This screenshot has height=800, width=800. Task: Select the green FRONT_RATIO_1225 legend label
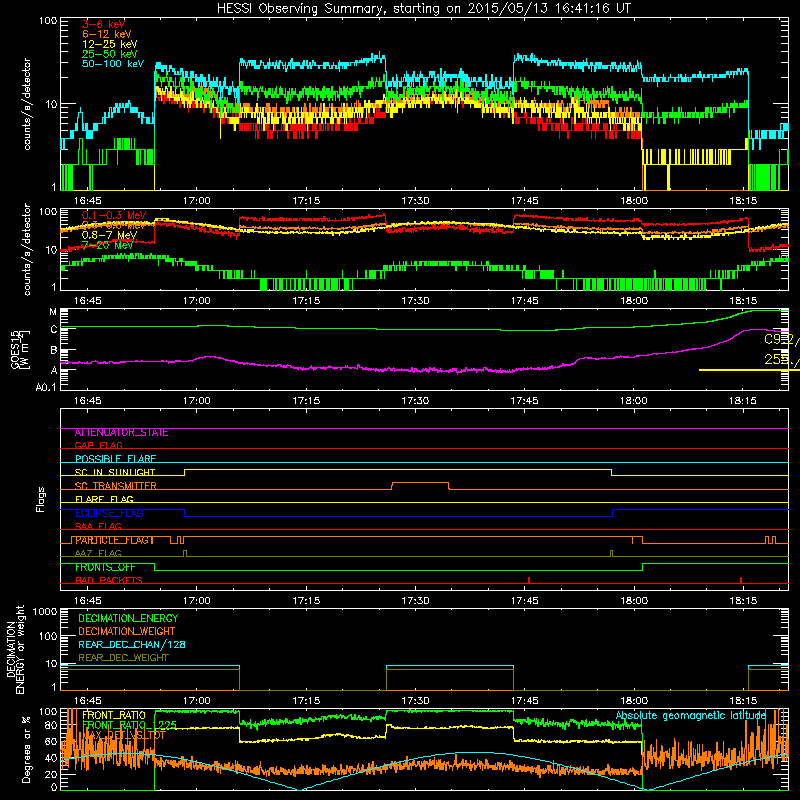pos(129,725)
